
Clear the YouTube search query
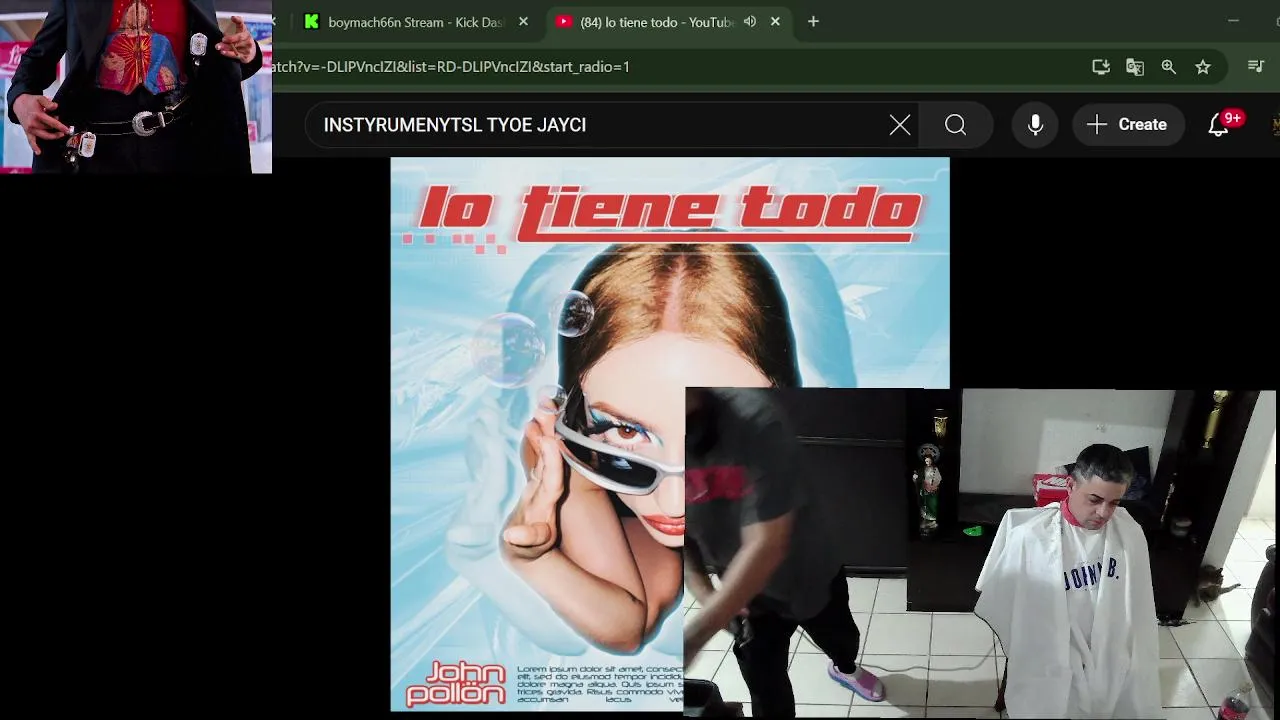900,125
